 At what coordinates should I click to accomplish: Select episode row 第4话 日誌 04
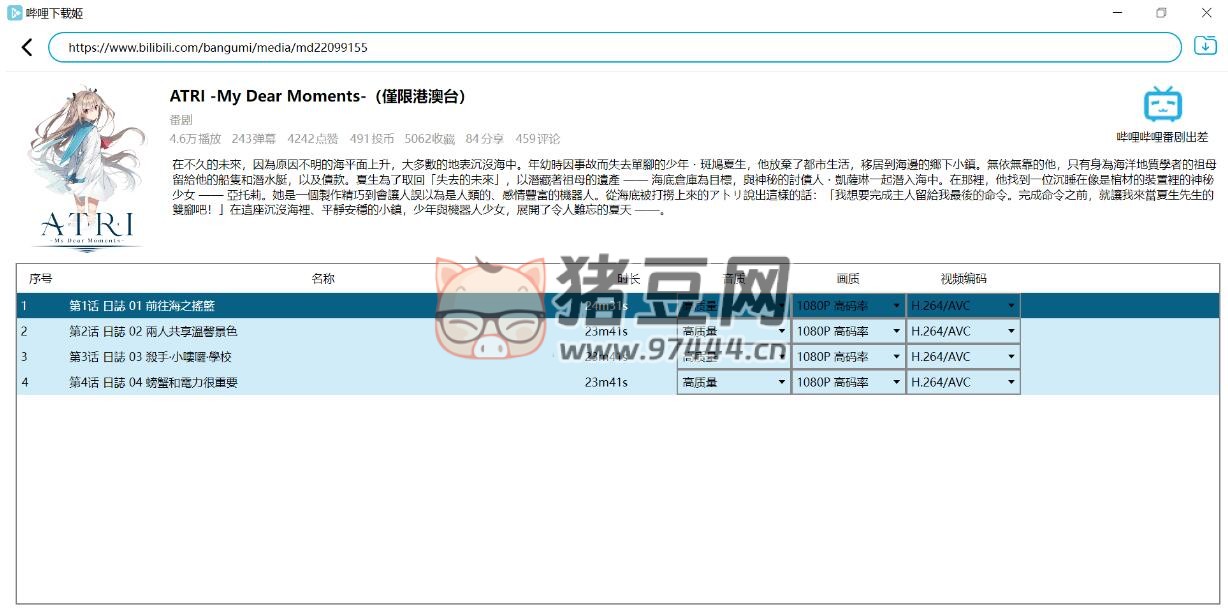pos(153,382)
